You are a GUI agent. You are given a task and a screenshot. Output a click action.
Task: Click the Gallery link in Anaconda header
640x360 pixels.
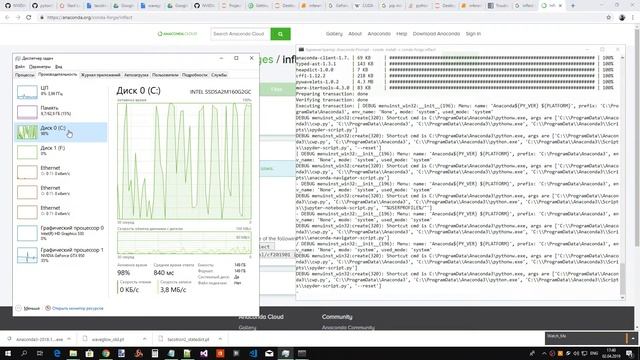[x=334, y=34]
